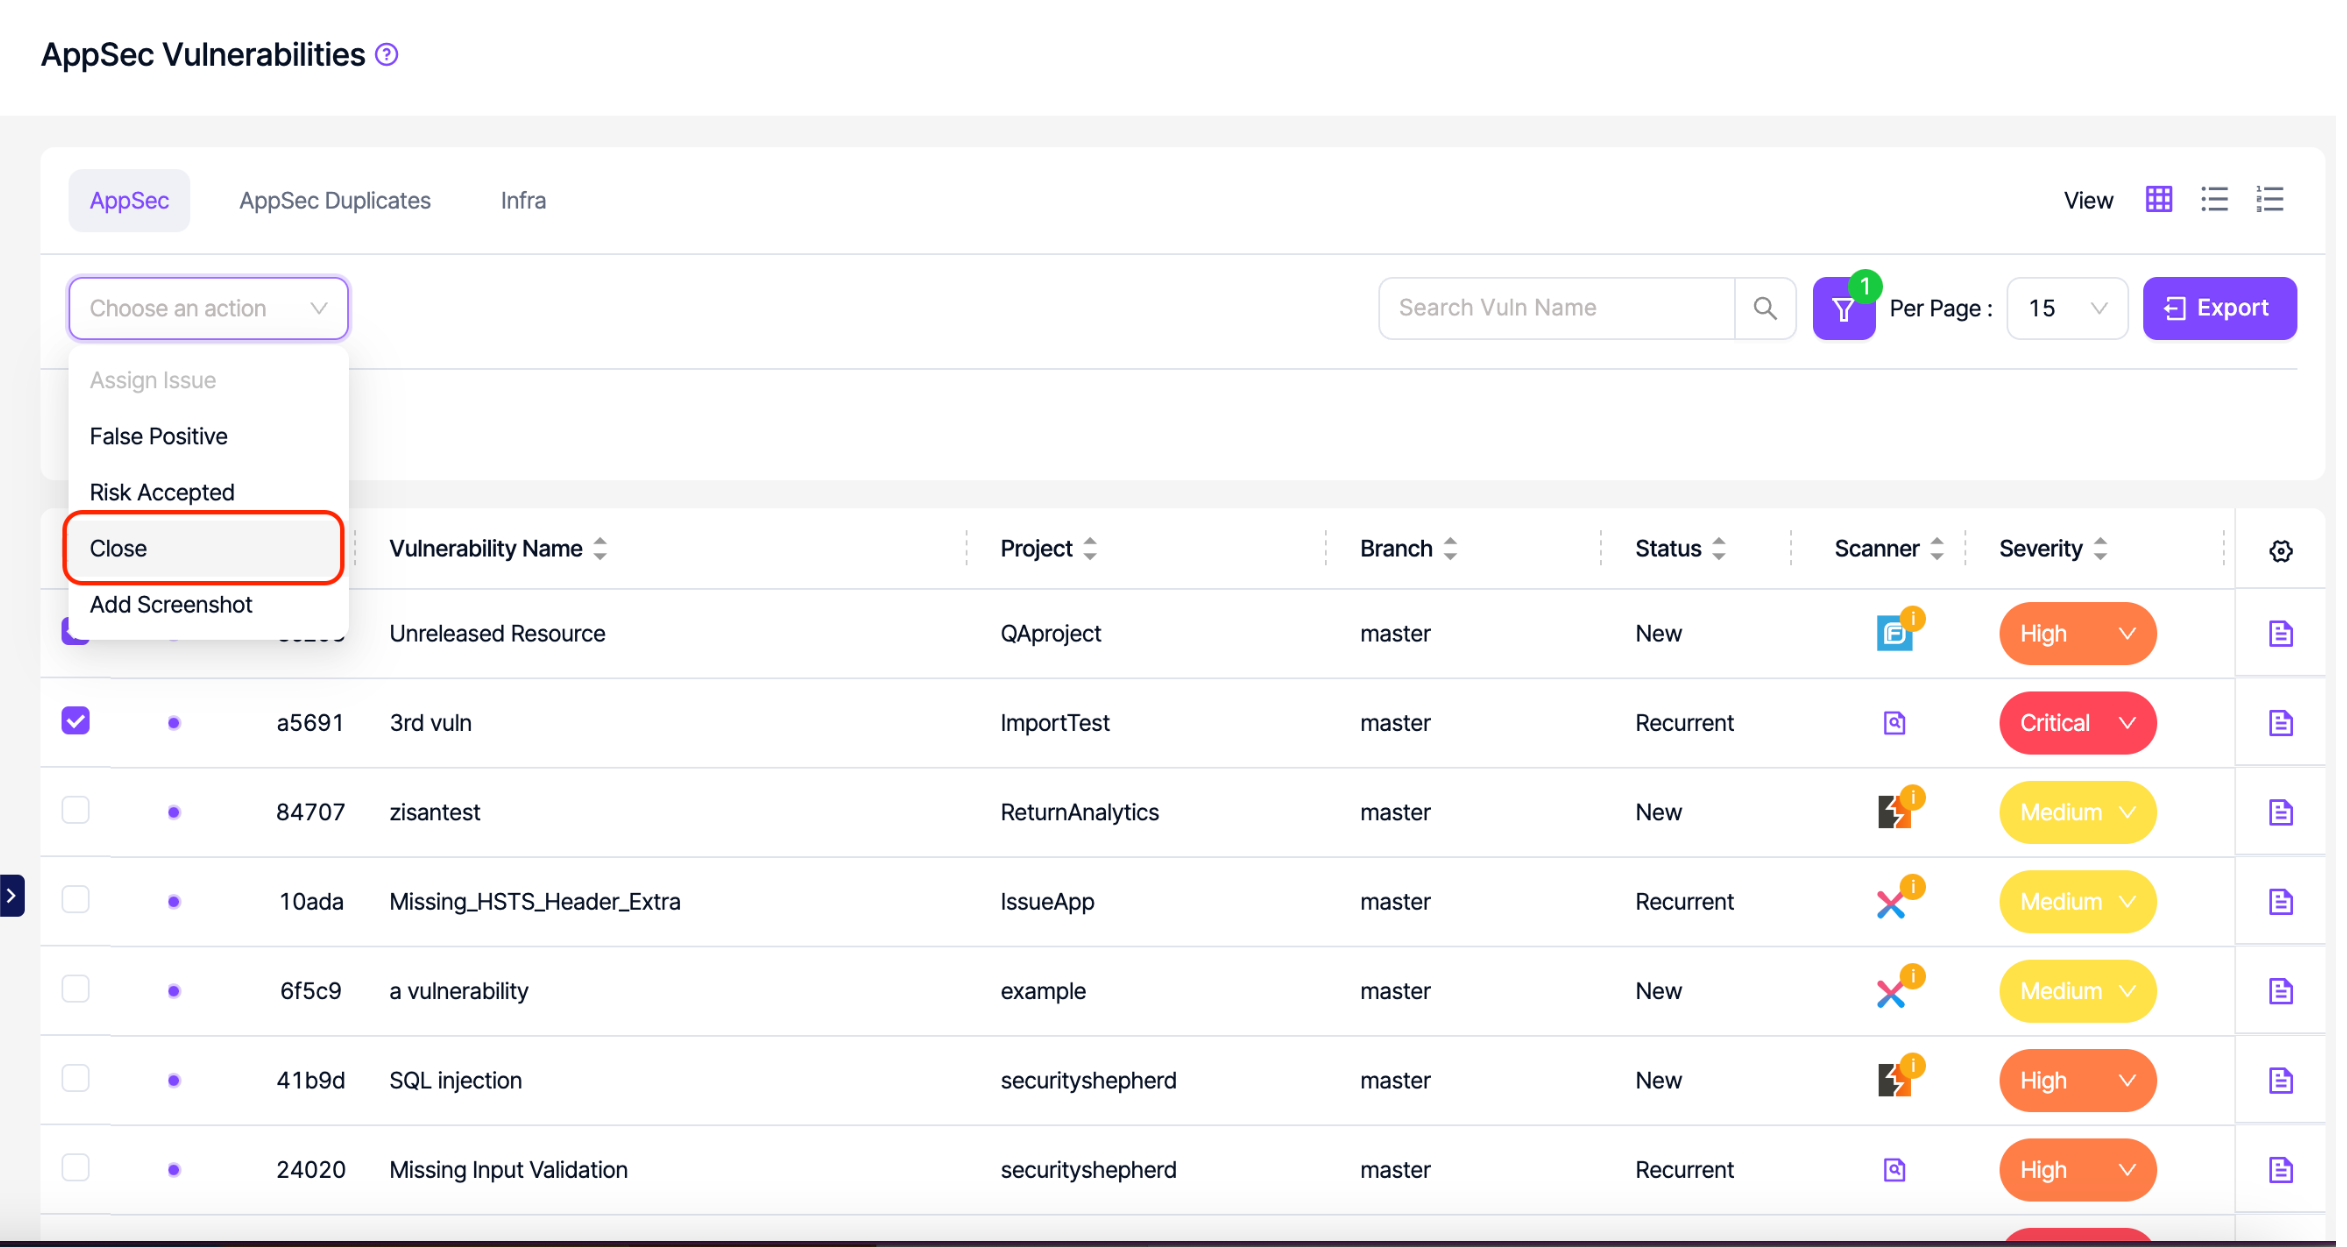Uncheck the 3rd vuln row checkbox
The width and height of the screenshot is (2347, 1247).
(x=76, y=721)
